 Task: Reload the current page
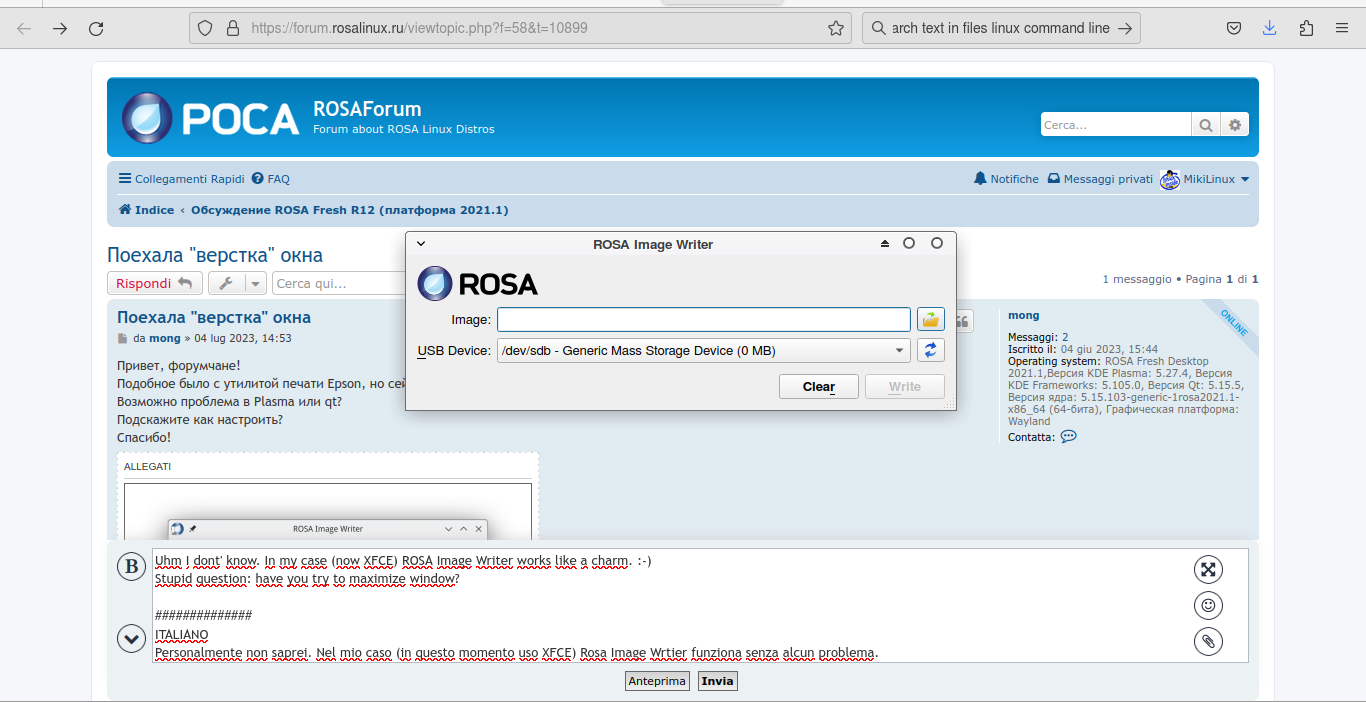coord(96,28)
